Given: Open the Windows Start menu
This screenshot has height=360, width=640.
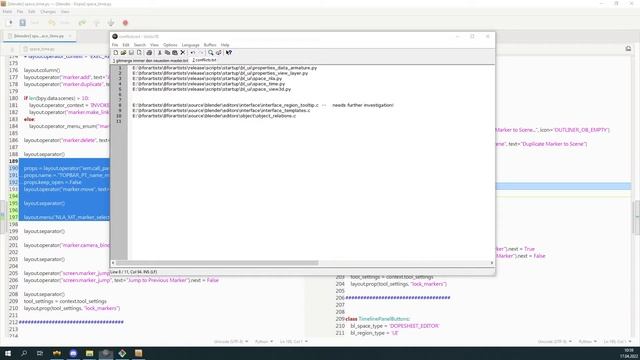Looking at the screenshot, I should (x=8, y=353).
